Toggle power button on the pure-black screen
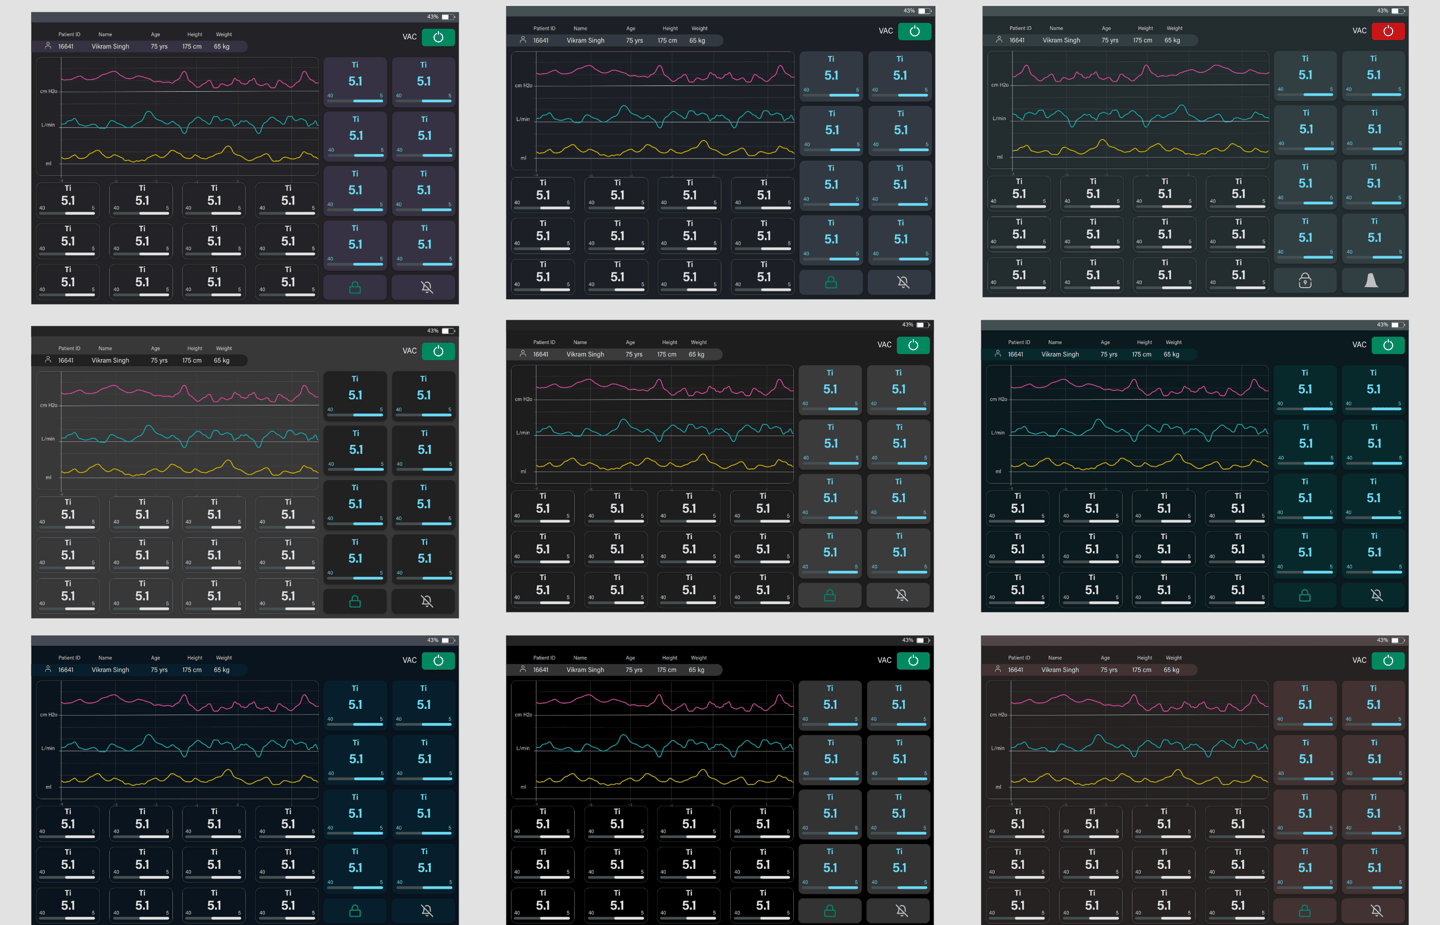 [x=913, y=661]
